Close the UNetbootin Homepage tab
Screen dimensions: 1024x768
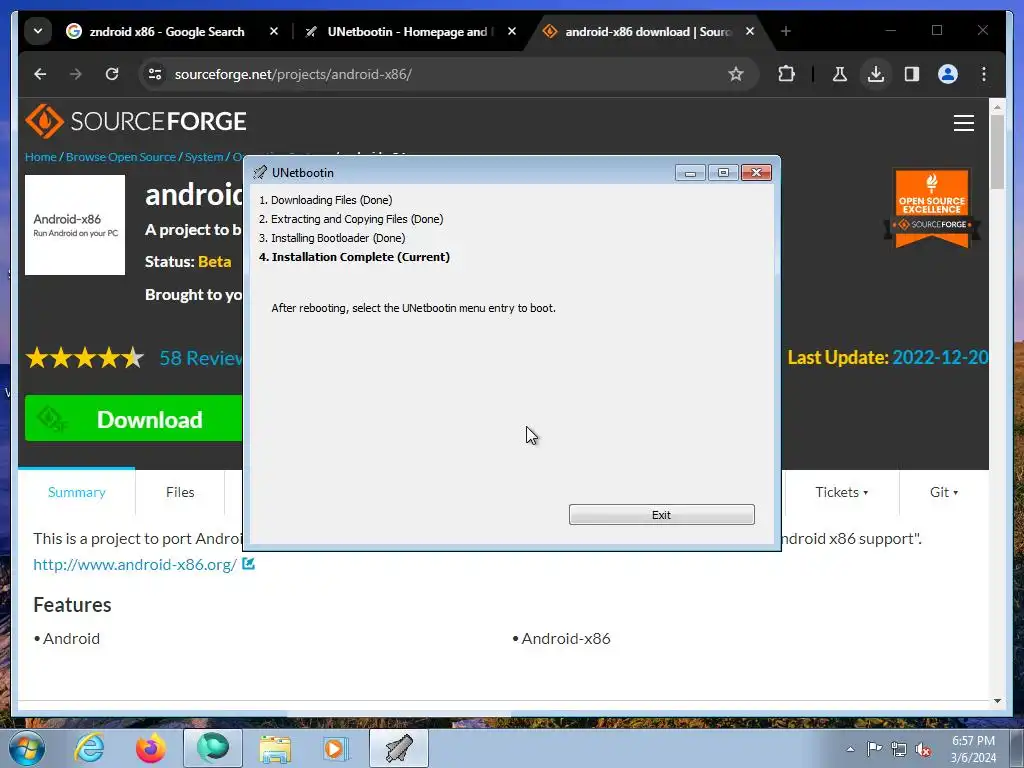[512, 31]
